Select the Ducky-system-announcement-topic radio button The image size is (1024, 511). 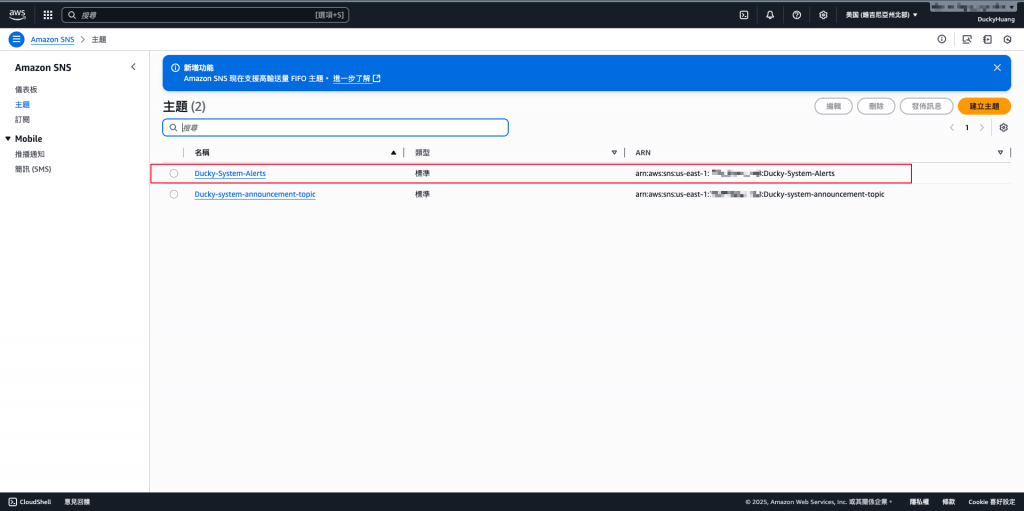pyautogui.click(x=174, y=194)
